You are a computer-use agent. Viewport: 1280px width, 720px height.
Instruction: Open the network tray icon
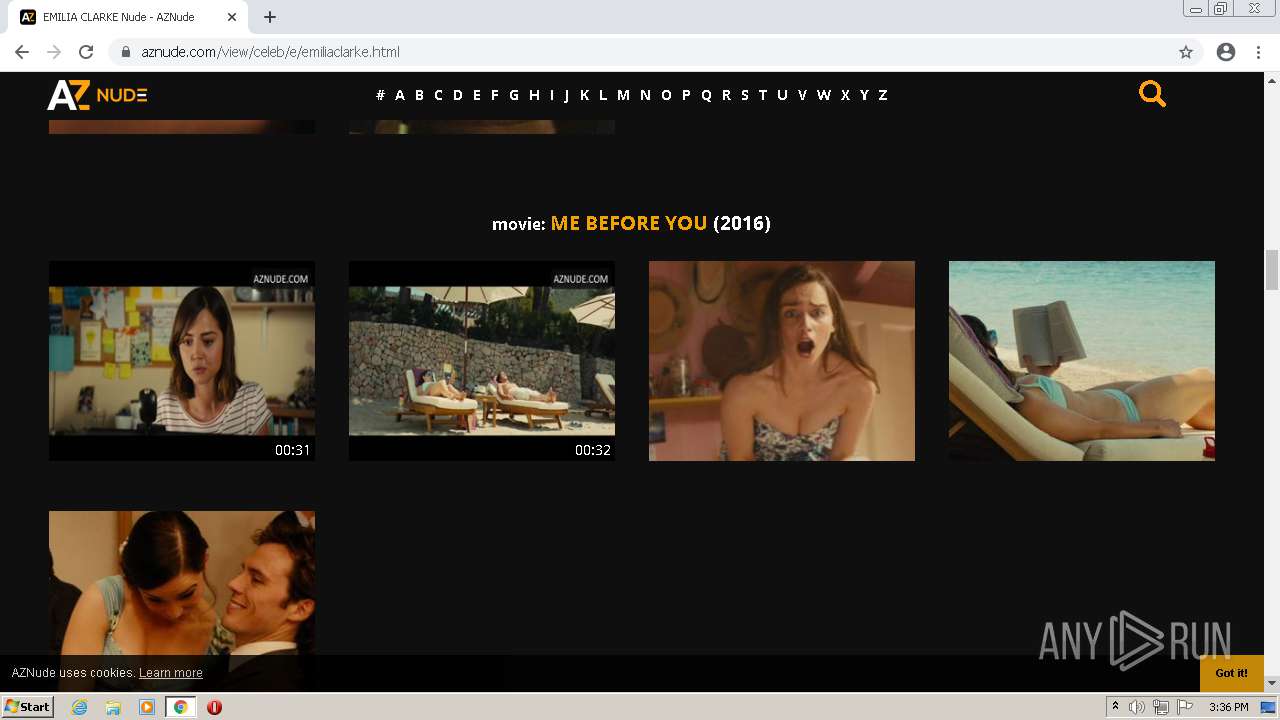pyautogui.click(x=1161, y=707)
